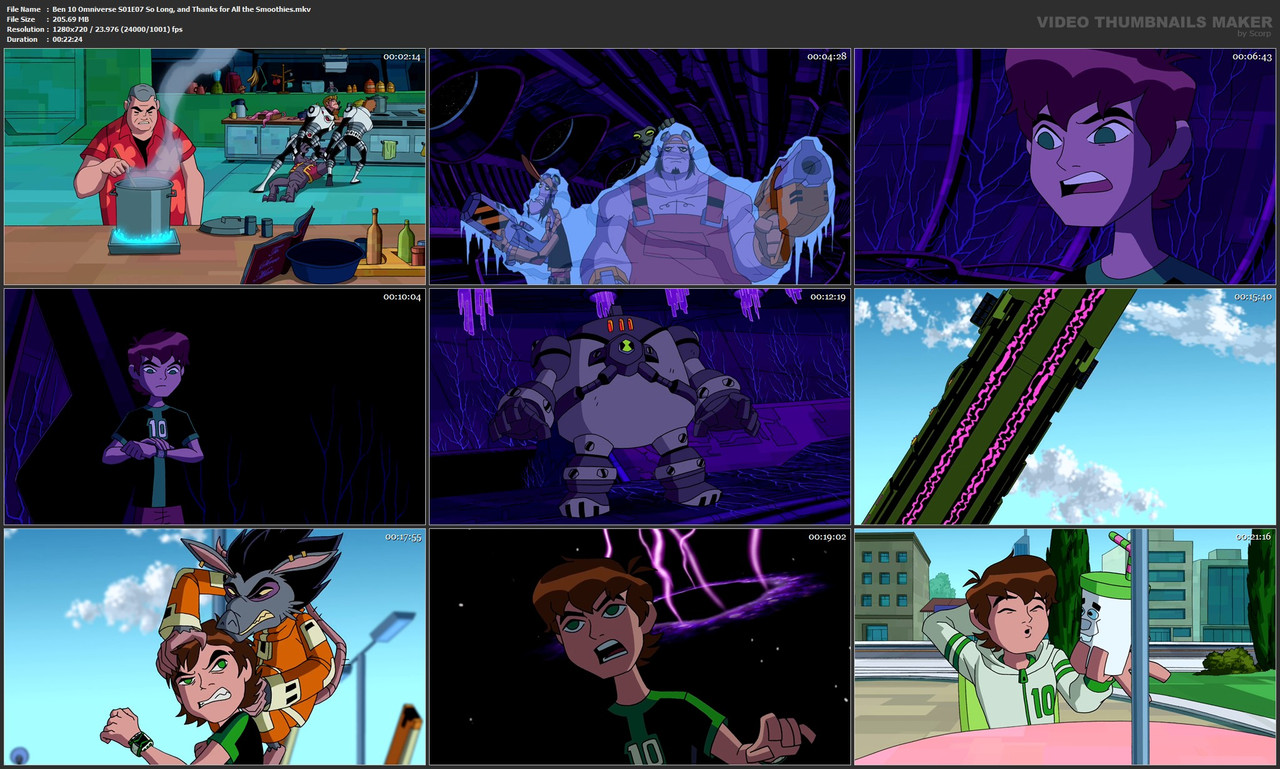
Task: Click the 00:06:43 Ben close-up thumbnail
Action: [x=1064, y=167]
